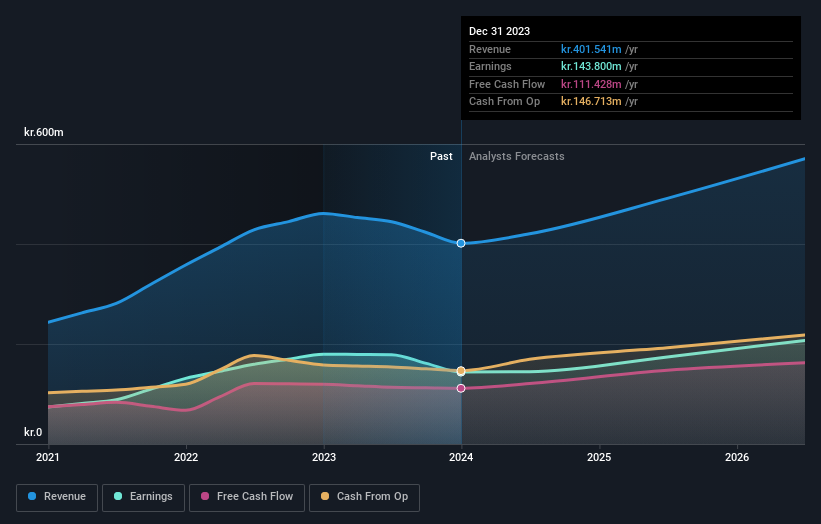Screen dimensions: 821x524
Task: Click the Cash From Op data point at 2024
Action: coord(461,371)
